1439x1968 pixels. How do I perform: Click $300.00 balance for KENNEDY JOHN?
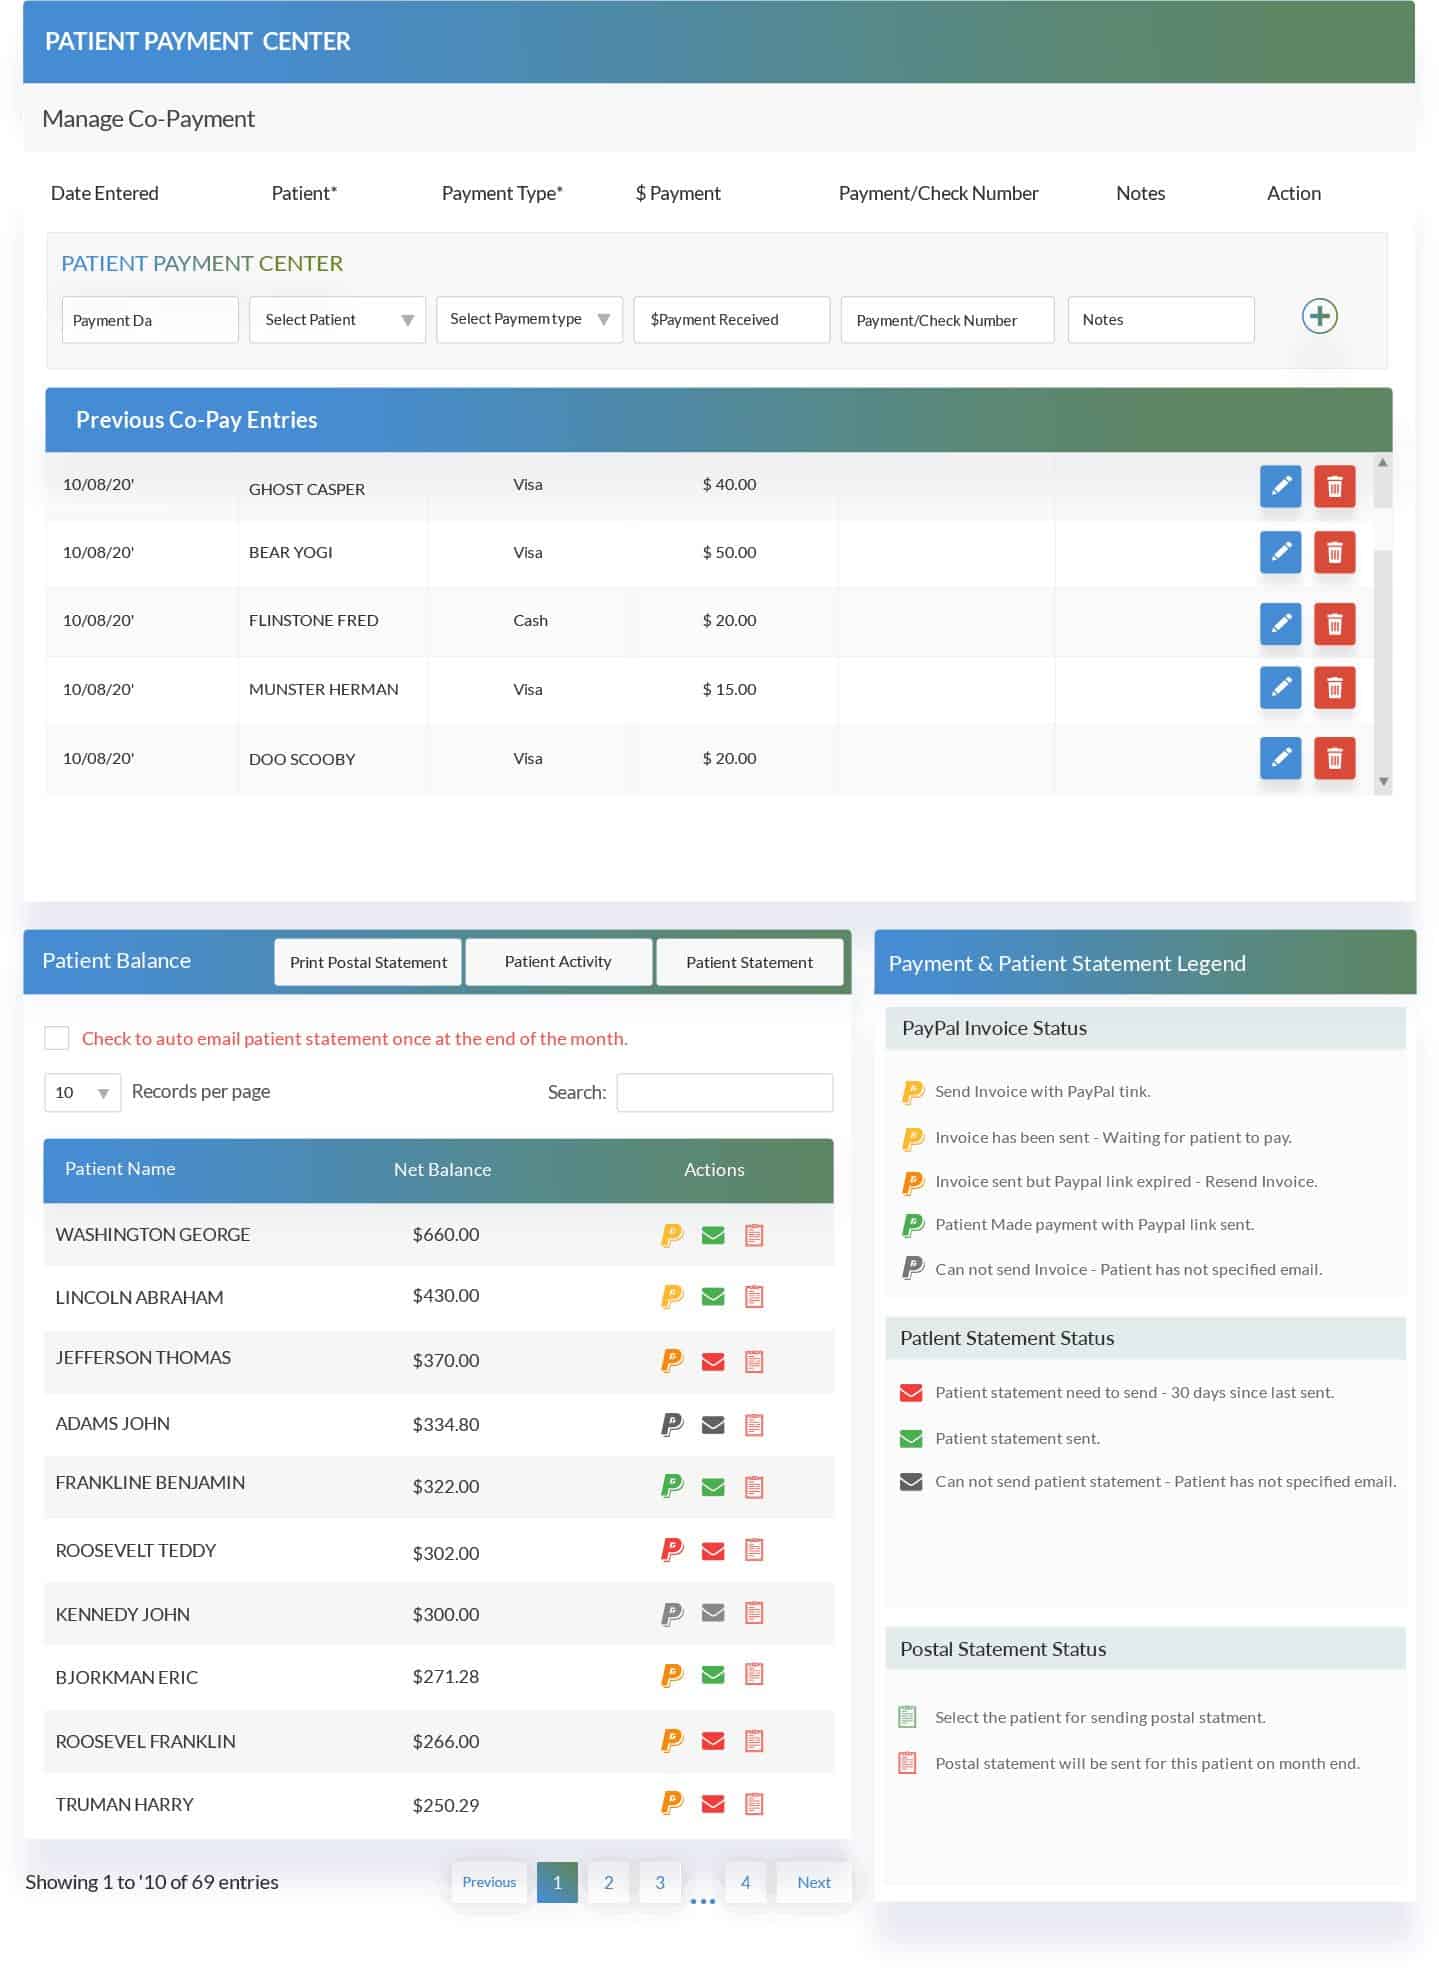pos(446,1614)
